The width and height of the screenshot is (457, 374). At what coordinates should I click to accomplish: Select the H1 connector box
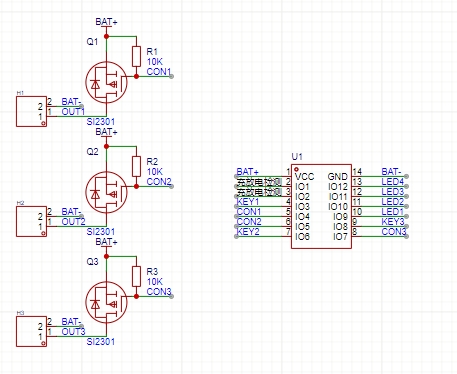(x=31, y=112)
